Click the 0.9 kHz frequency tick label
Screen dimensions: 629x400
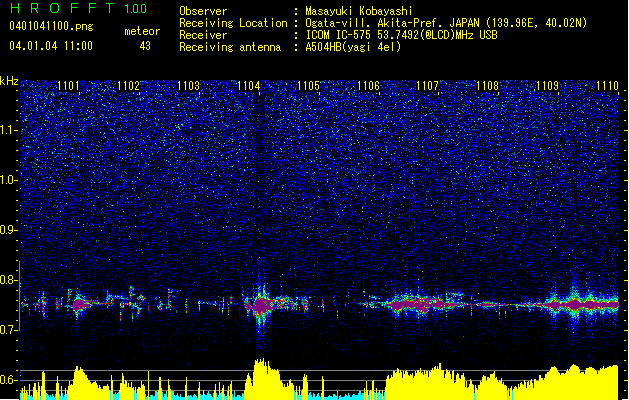tap(8, 230)
